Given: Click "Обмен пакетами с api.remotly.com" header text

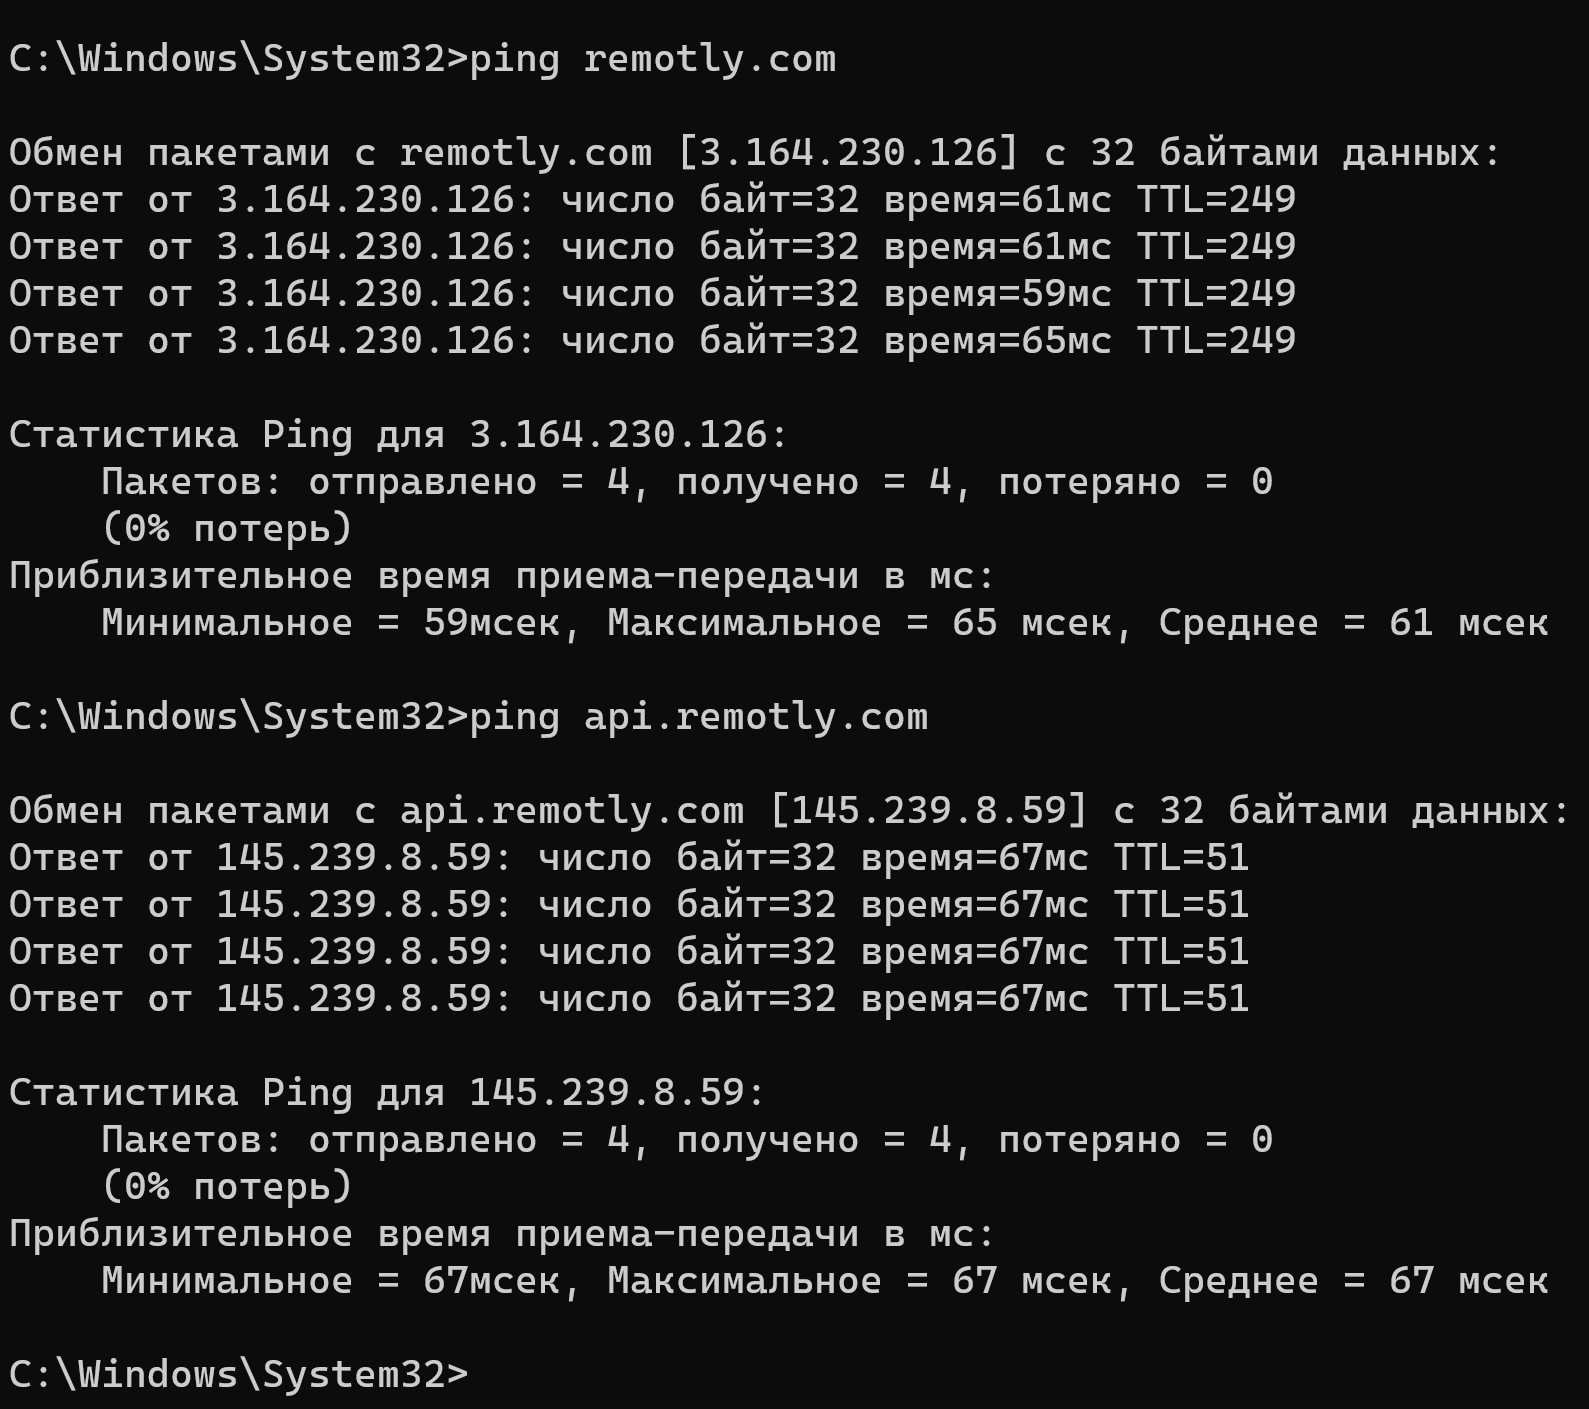Looking at the screenshot, I should point(376,811).
